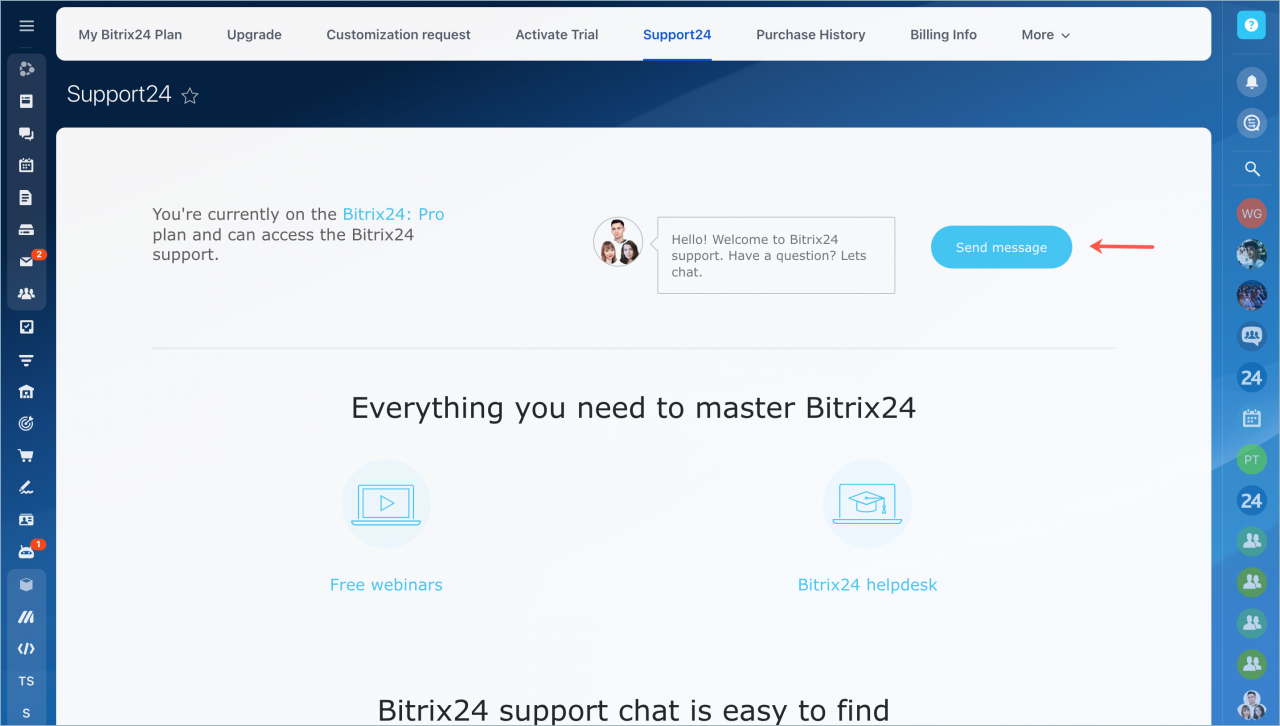Open the WG avatar chat
Viewport: 1280px width, 726px height.
1251,213
